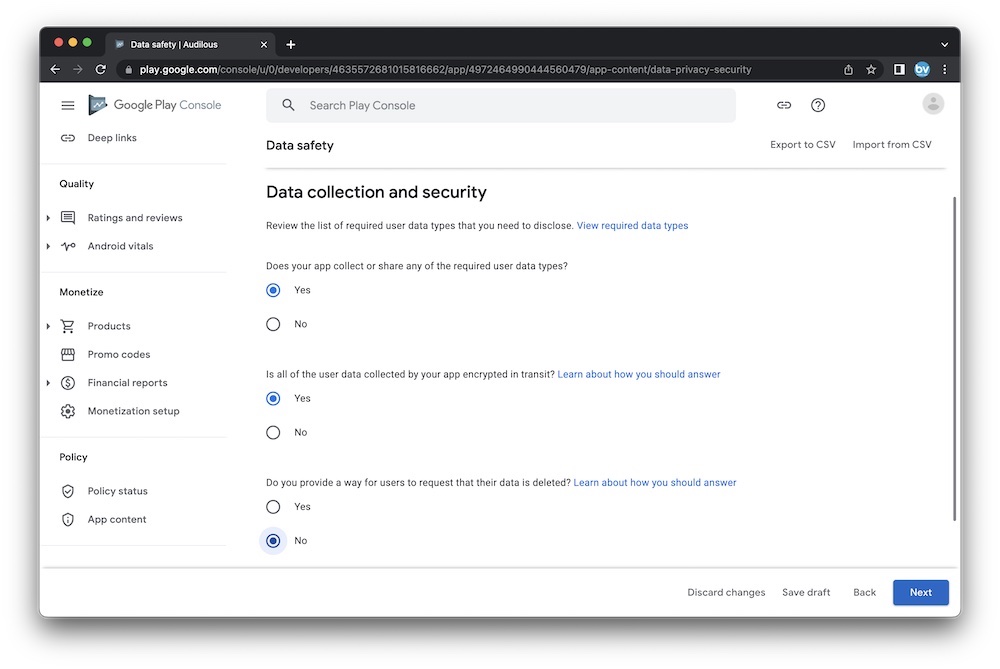
Task: Go back with the browser back arrow
Action: (x=55, y=70)
